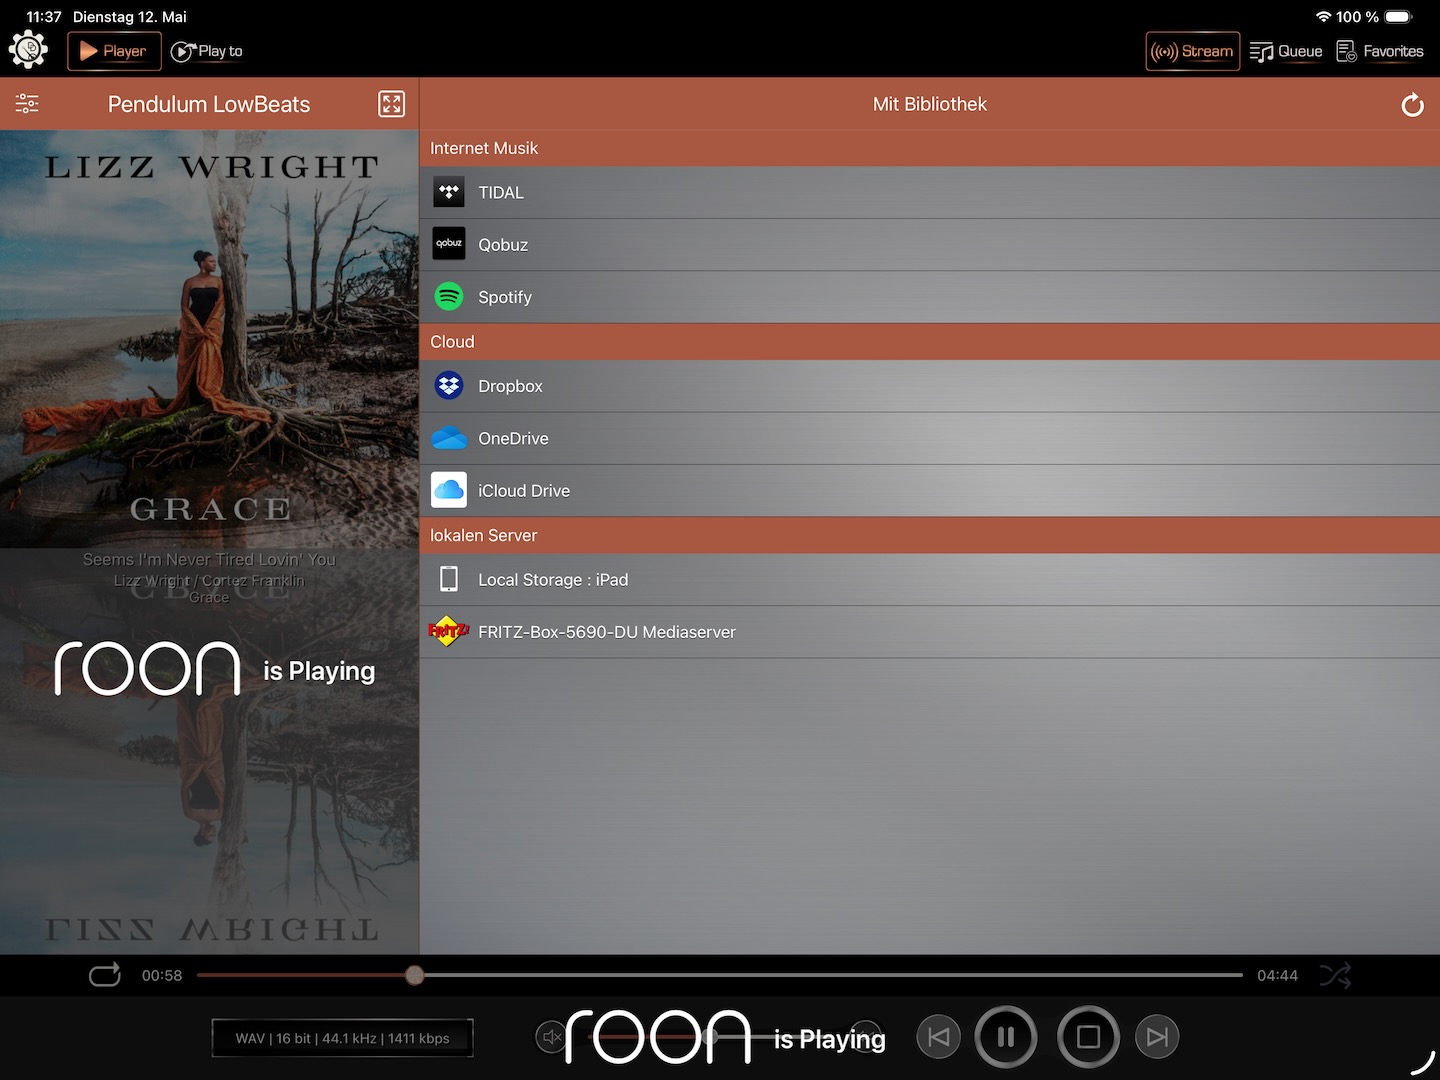Open Local Storage : iPad
This screenshot has width=1440, height=1080.
tap(930, 580)
